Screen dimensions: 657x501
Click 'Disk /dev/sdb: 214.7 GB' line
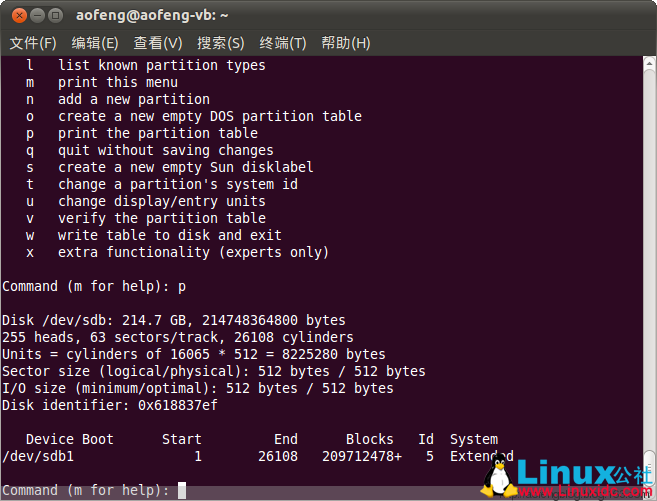pos(174,320)
